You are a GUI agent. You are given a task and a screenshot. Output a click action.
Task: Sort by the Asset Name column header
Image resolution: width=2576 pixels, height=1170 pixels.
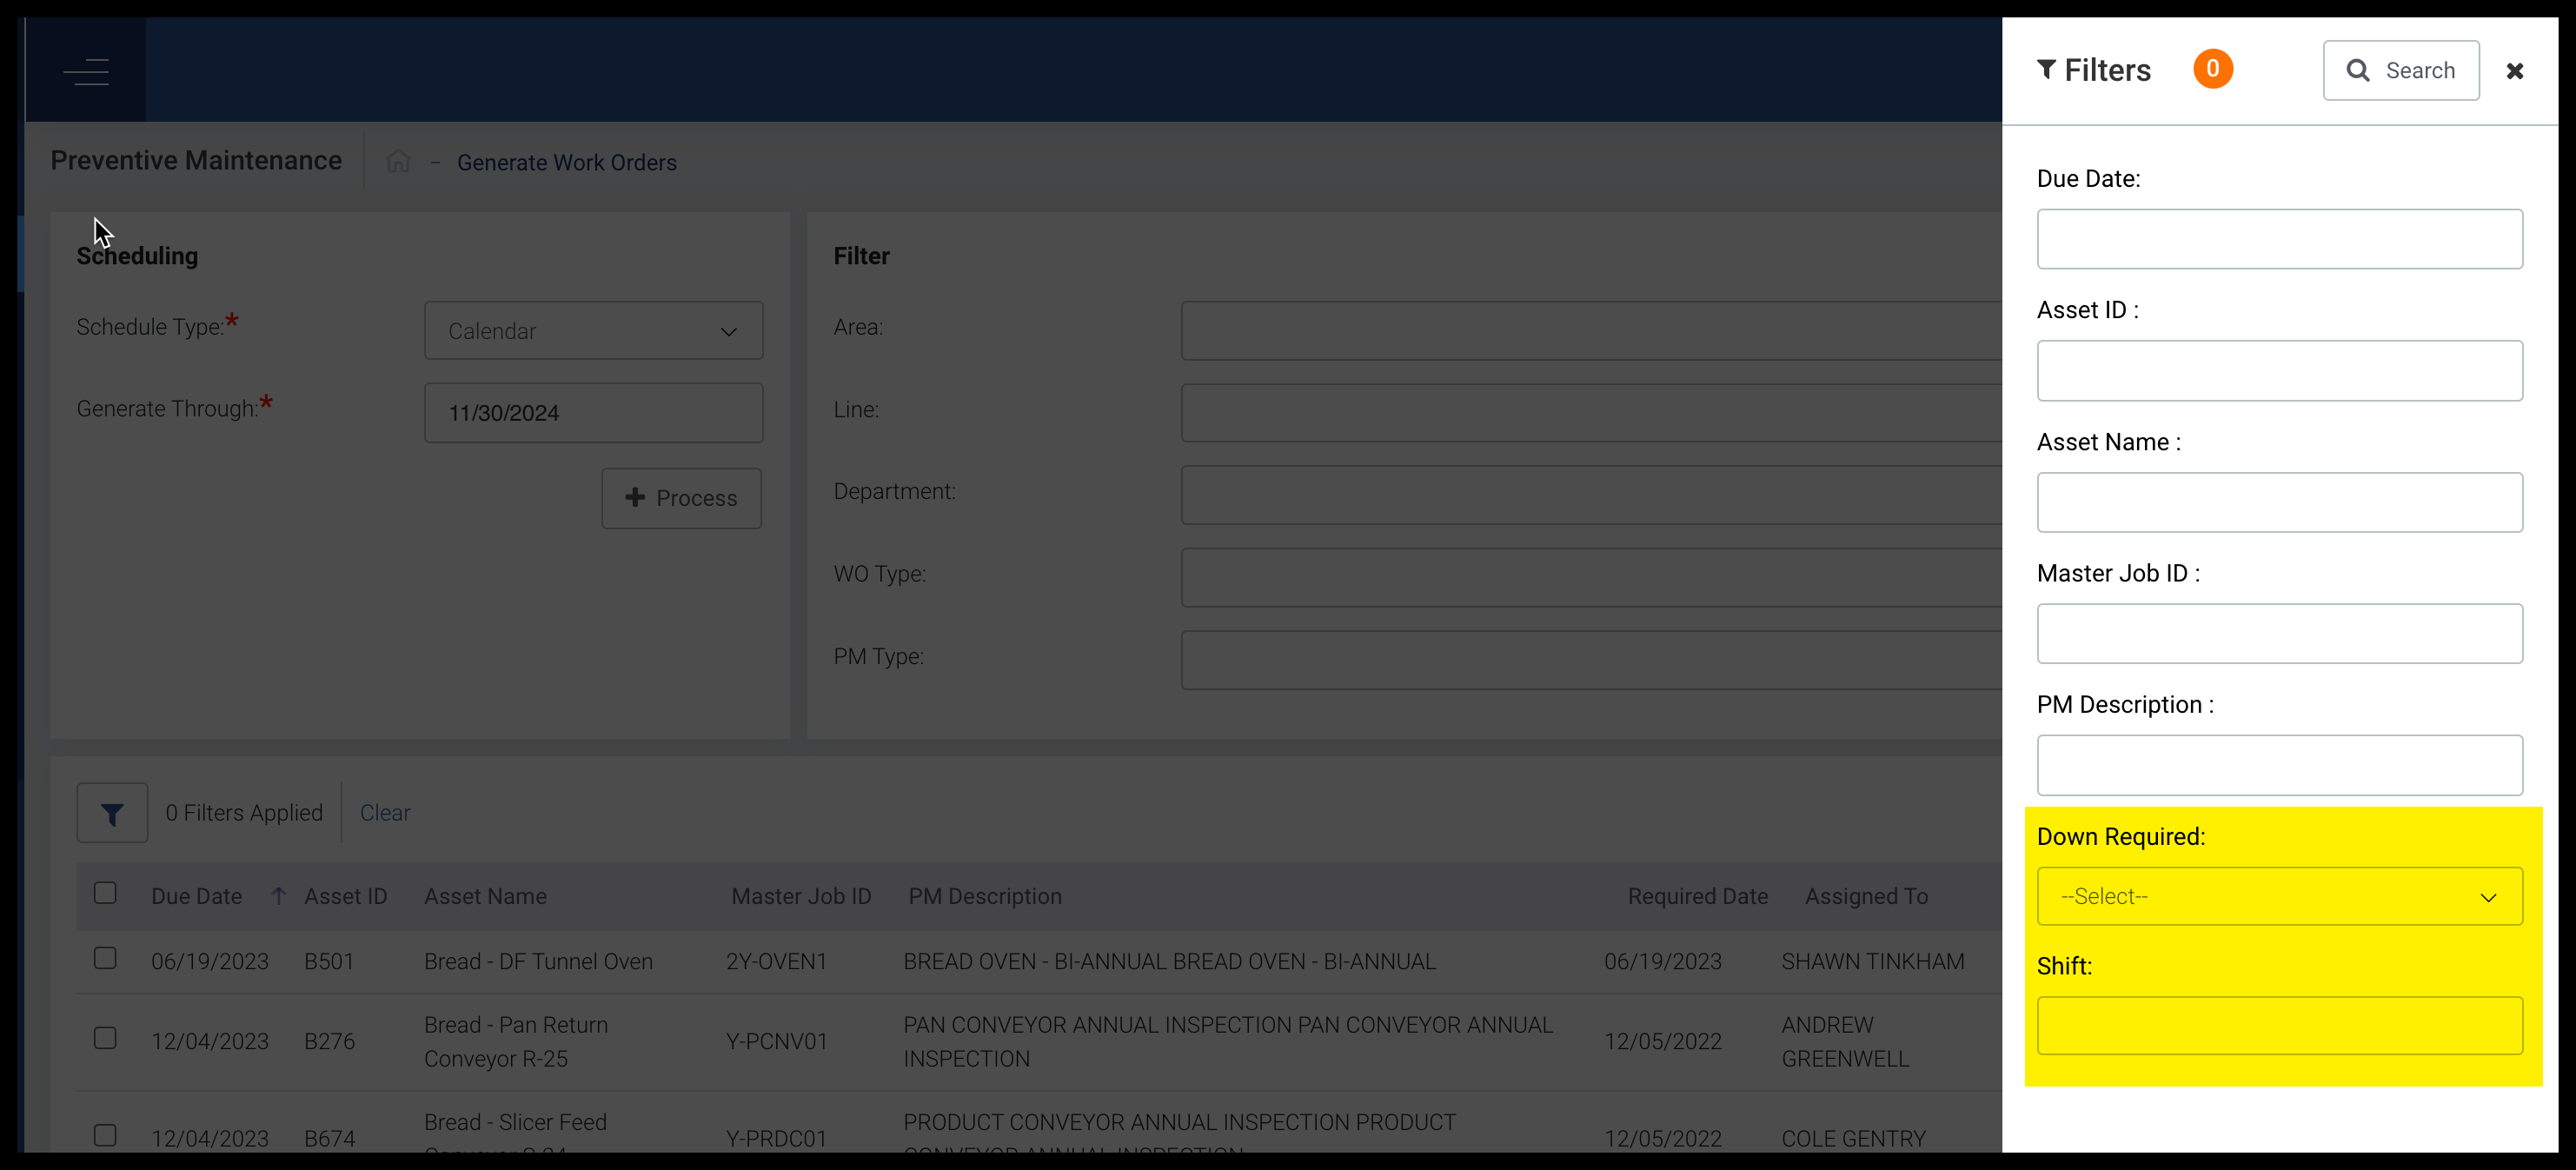point(485,896)
